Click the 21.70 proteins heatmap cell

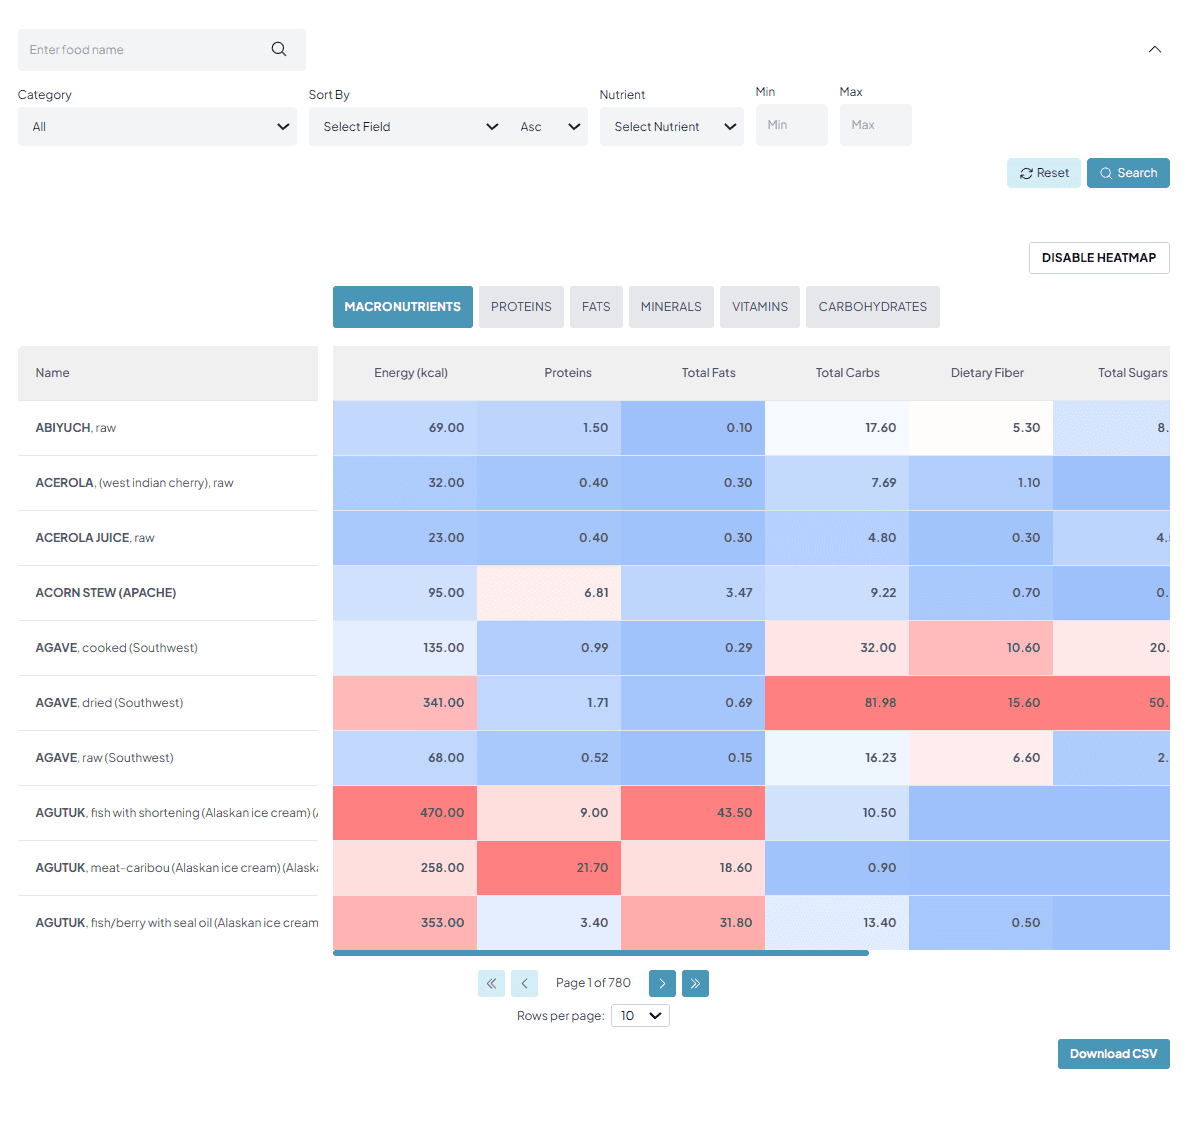point(549,868)
